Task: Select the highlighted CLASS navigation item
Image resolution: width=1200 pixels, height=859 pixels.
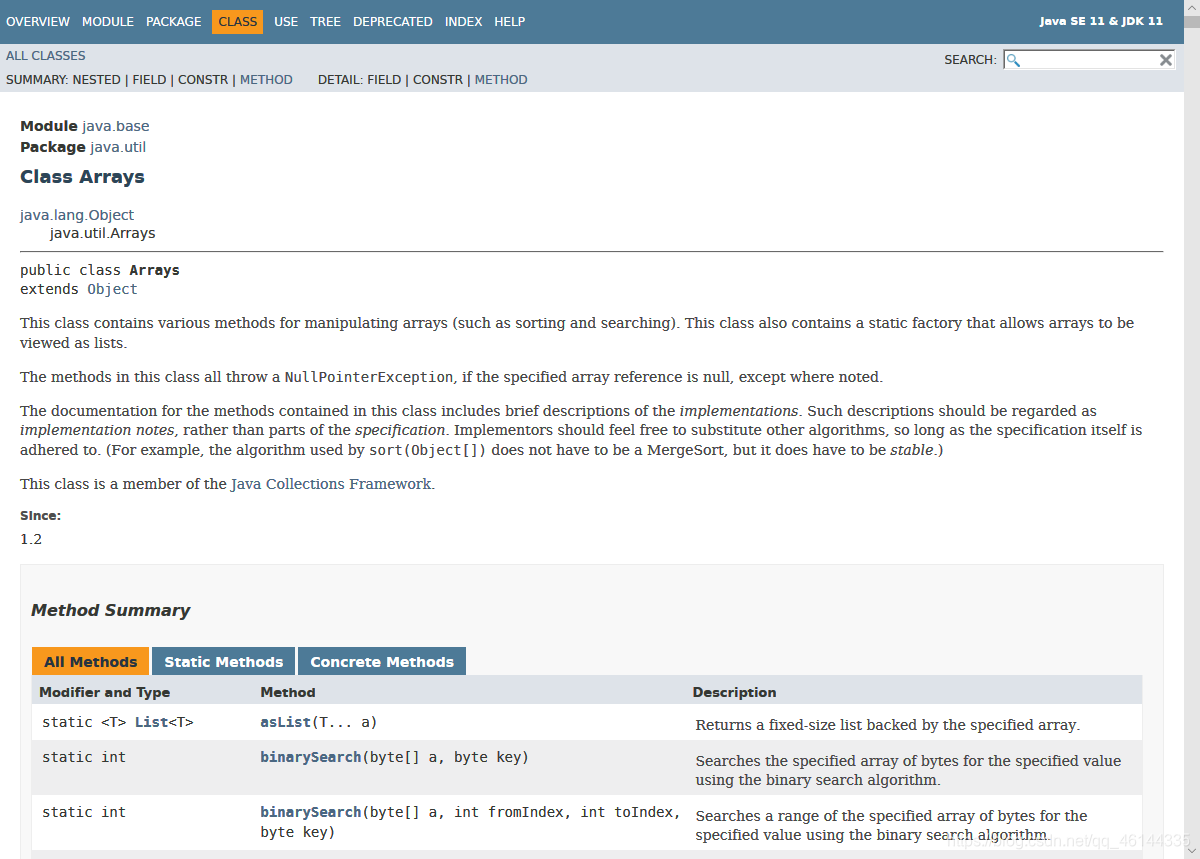Action: pos(237,21)
